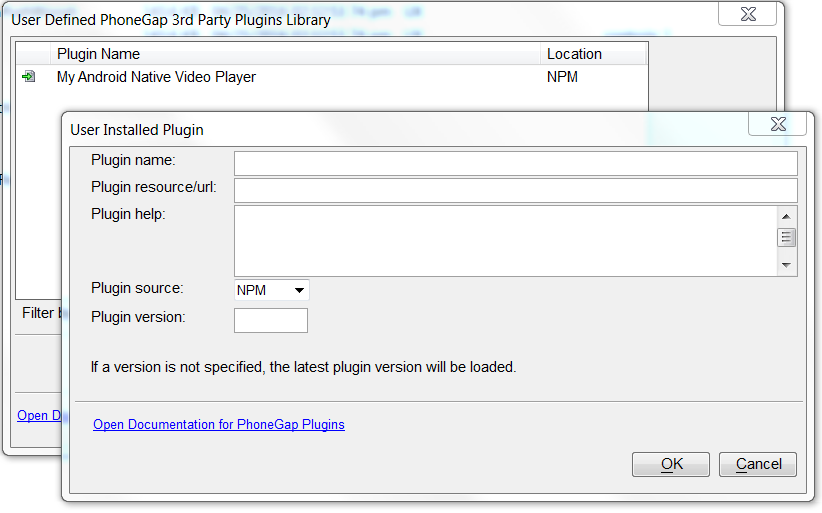
Task: Confirm the User Installed Plugin dialog with OK
Action: [670, 464]
